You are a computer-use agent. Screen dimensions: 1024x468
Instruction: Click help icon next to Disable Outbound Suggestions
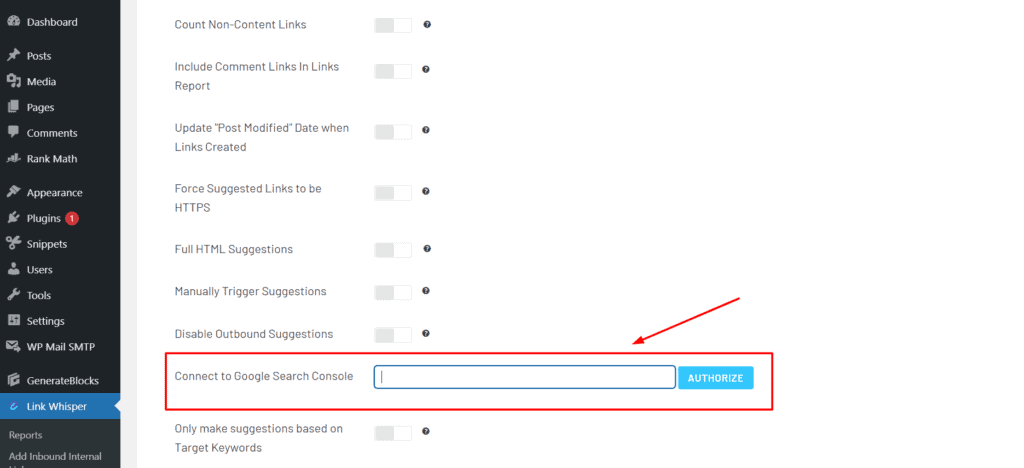(426, 334)
